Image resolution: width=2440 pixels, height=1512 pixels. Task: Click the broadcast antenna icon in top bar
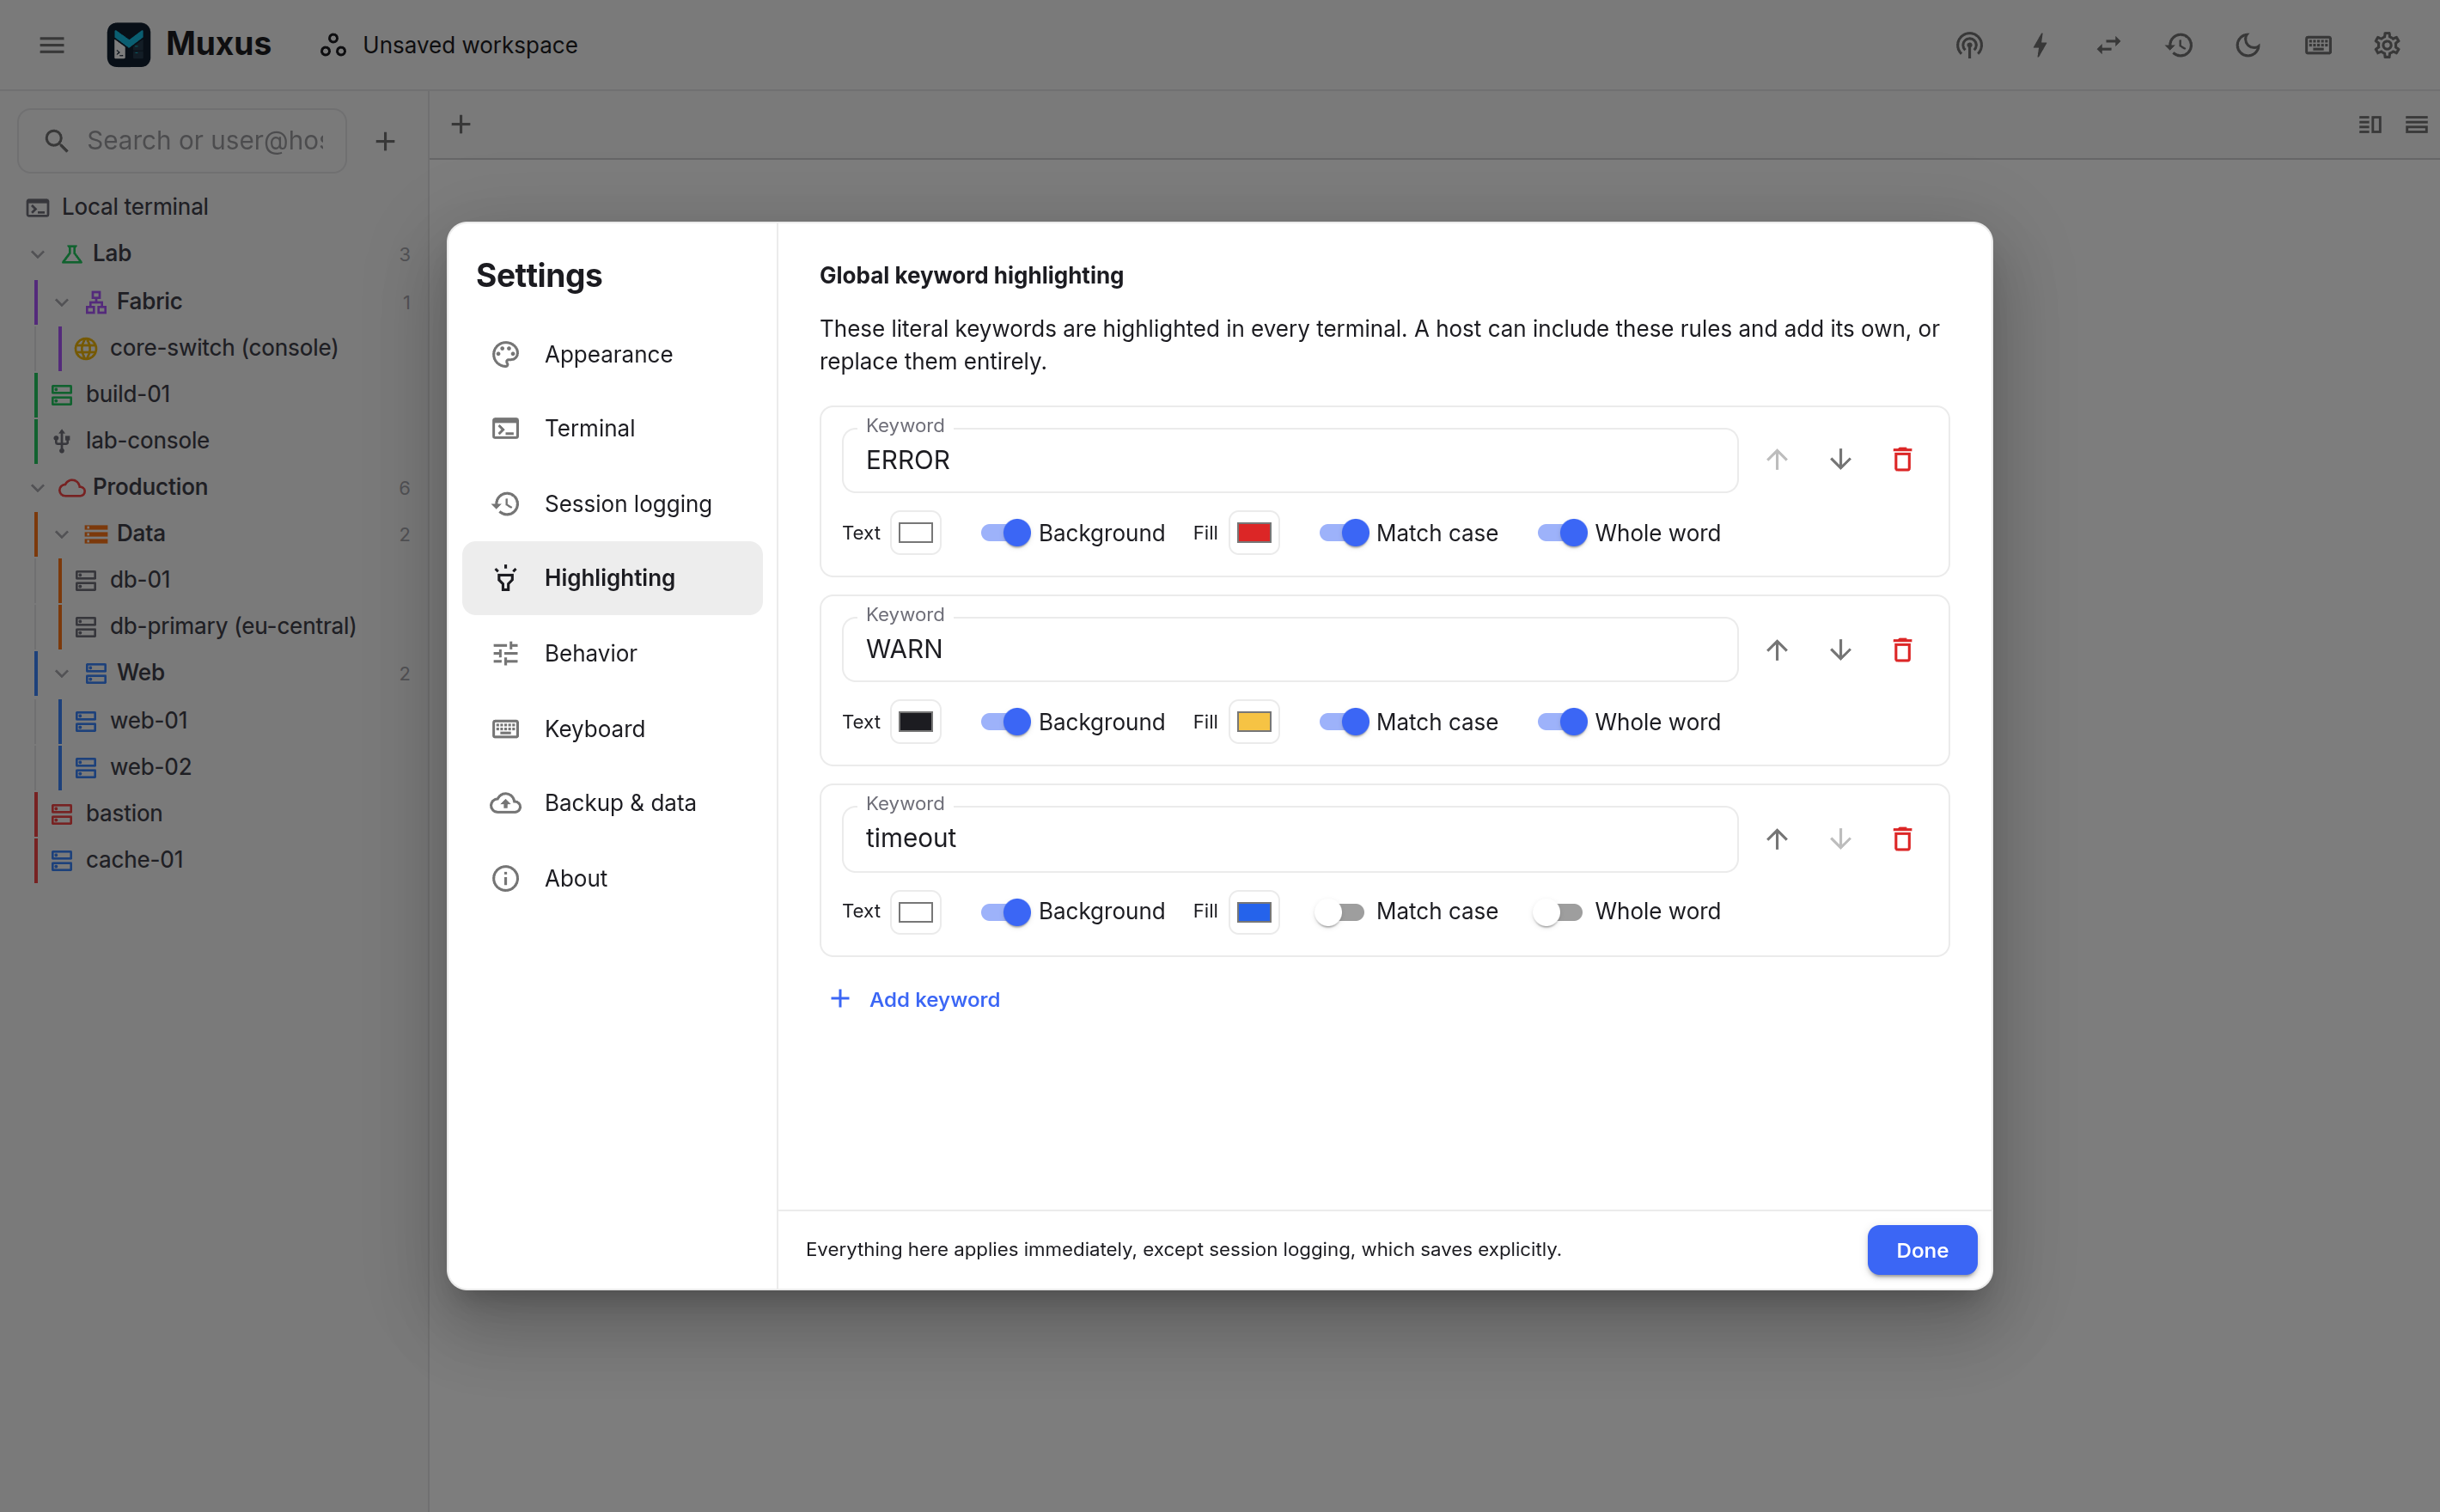pos(1969,45)
